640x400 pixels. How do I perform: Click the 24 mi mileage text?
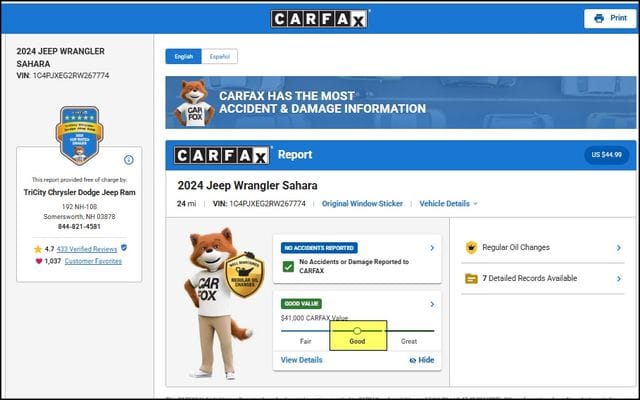(x=186, y=204)
